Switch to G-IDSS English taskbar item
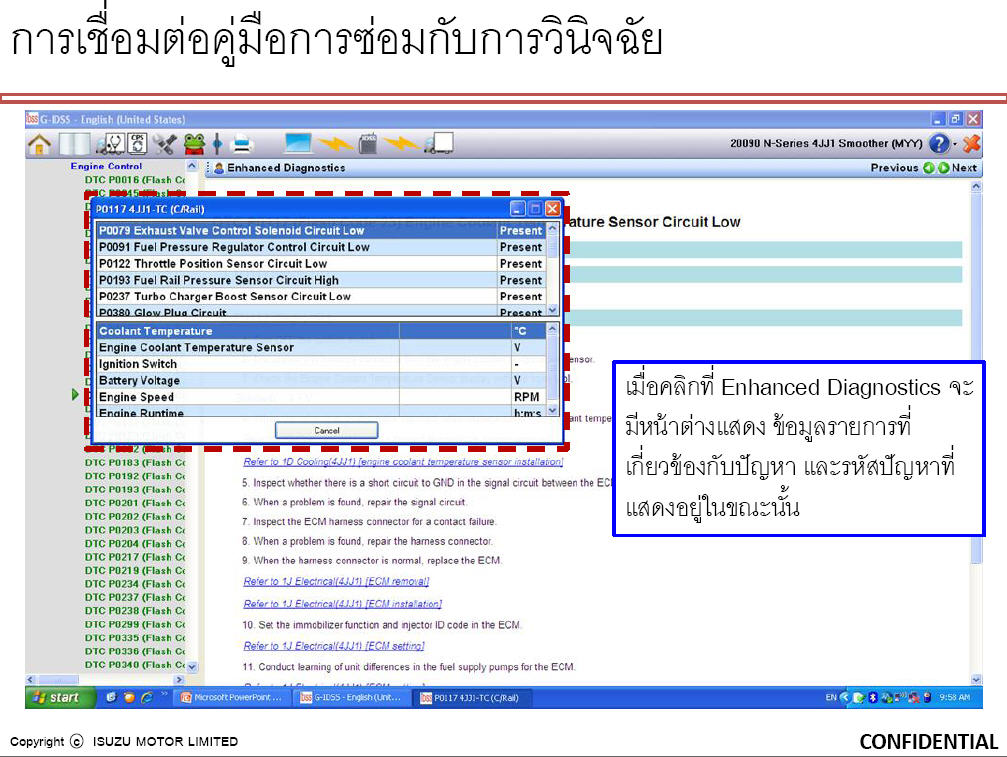Screen dimensions: 1007x757 [x=351, y=697]
